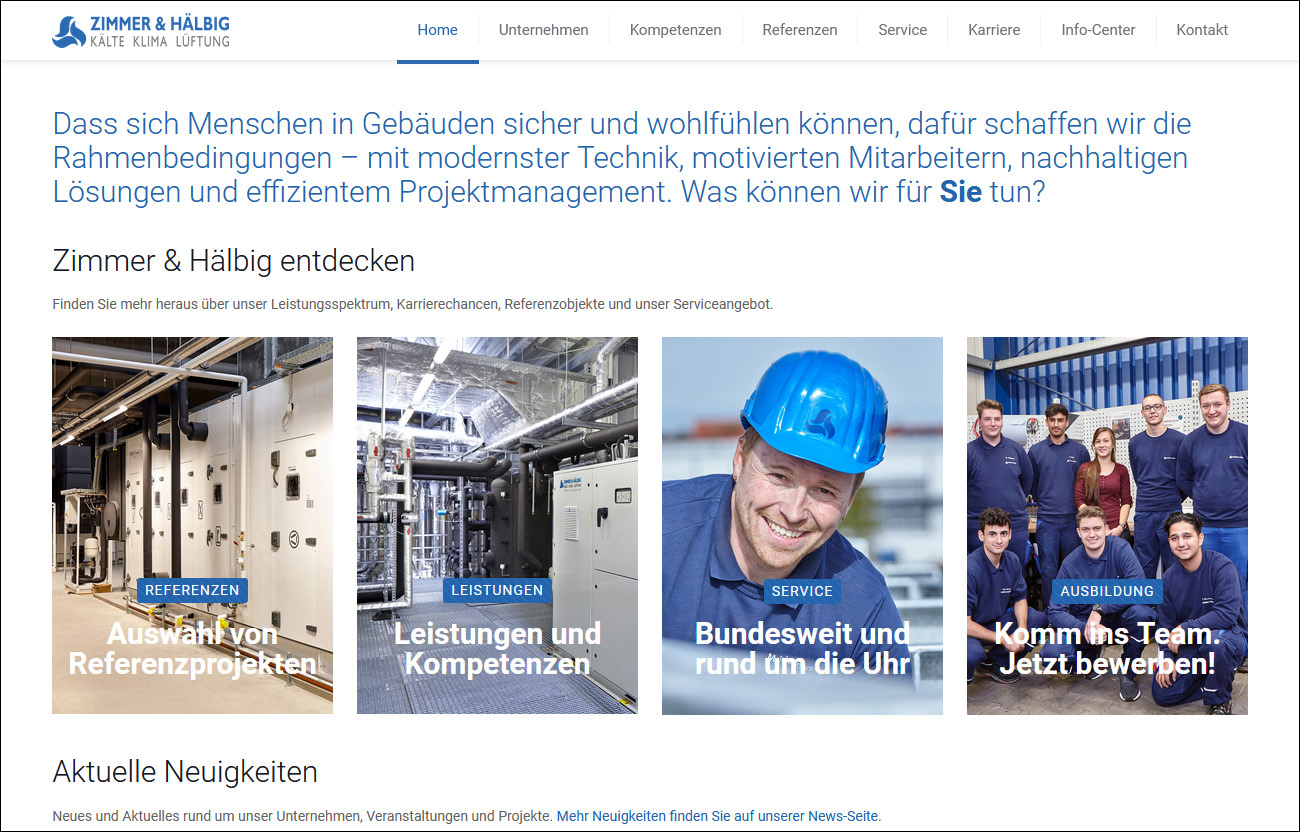Open the Home navigation tab
This screenshot has height=832, width=1300.
pos(437,30)
